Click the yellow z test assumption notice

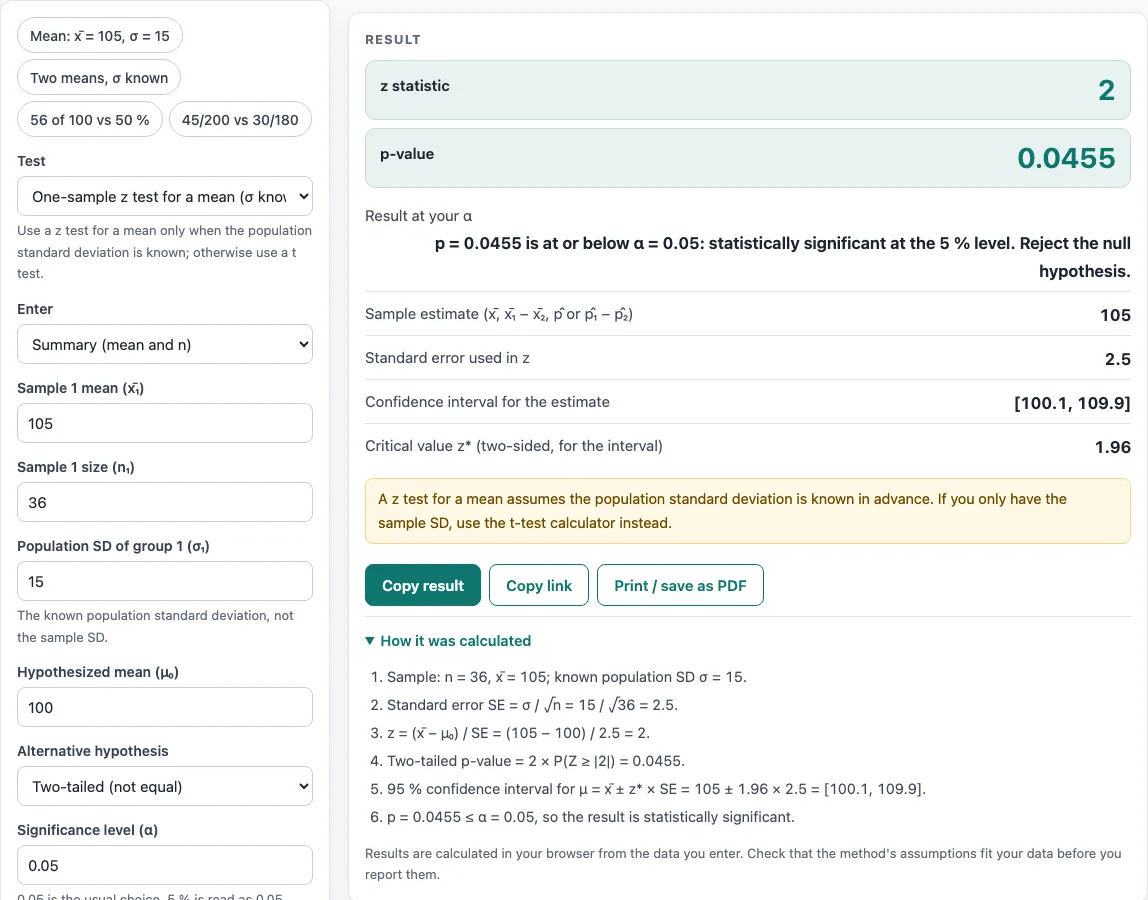coord(748,511)
